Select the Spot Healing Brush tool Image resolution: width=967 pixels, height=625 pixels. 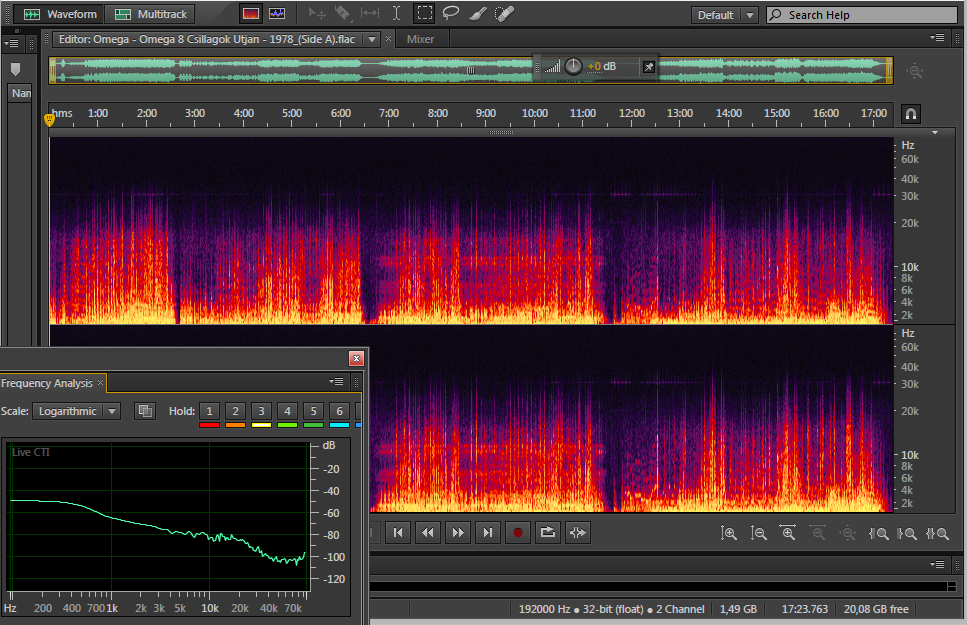(504, 14)
